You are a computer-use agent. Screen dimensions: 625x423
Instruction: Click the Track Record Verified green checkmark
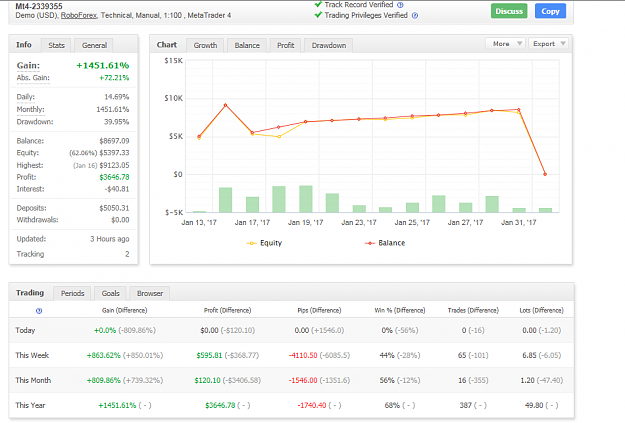[x=318, y=4]
